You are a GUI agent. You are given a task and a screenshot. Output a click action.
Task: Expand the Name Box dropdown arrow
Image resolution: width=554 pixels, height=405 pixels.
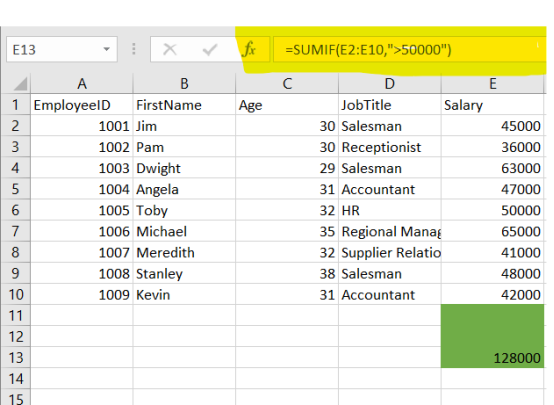pos(106,49)
